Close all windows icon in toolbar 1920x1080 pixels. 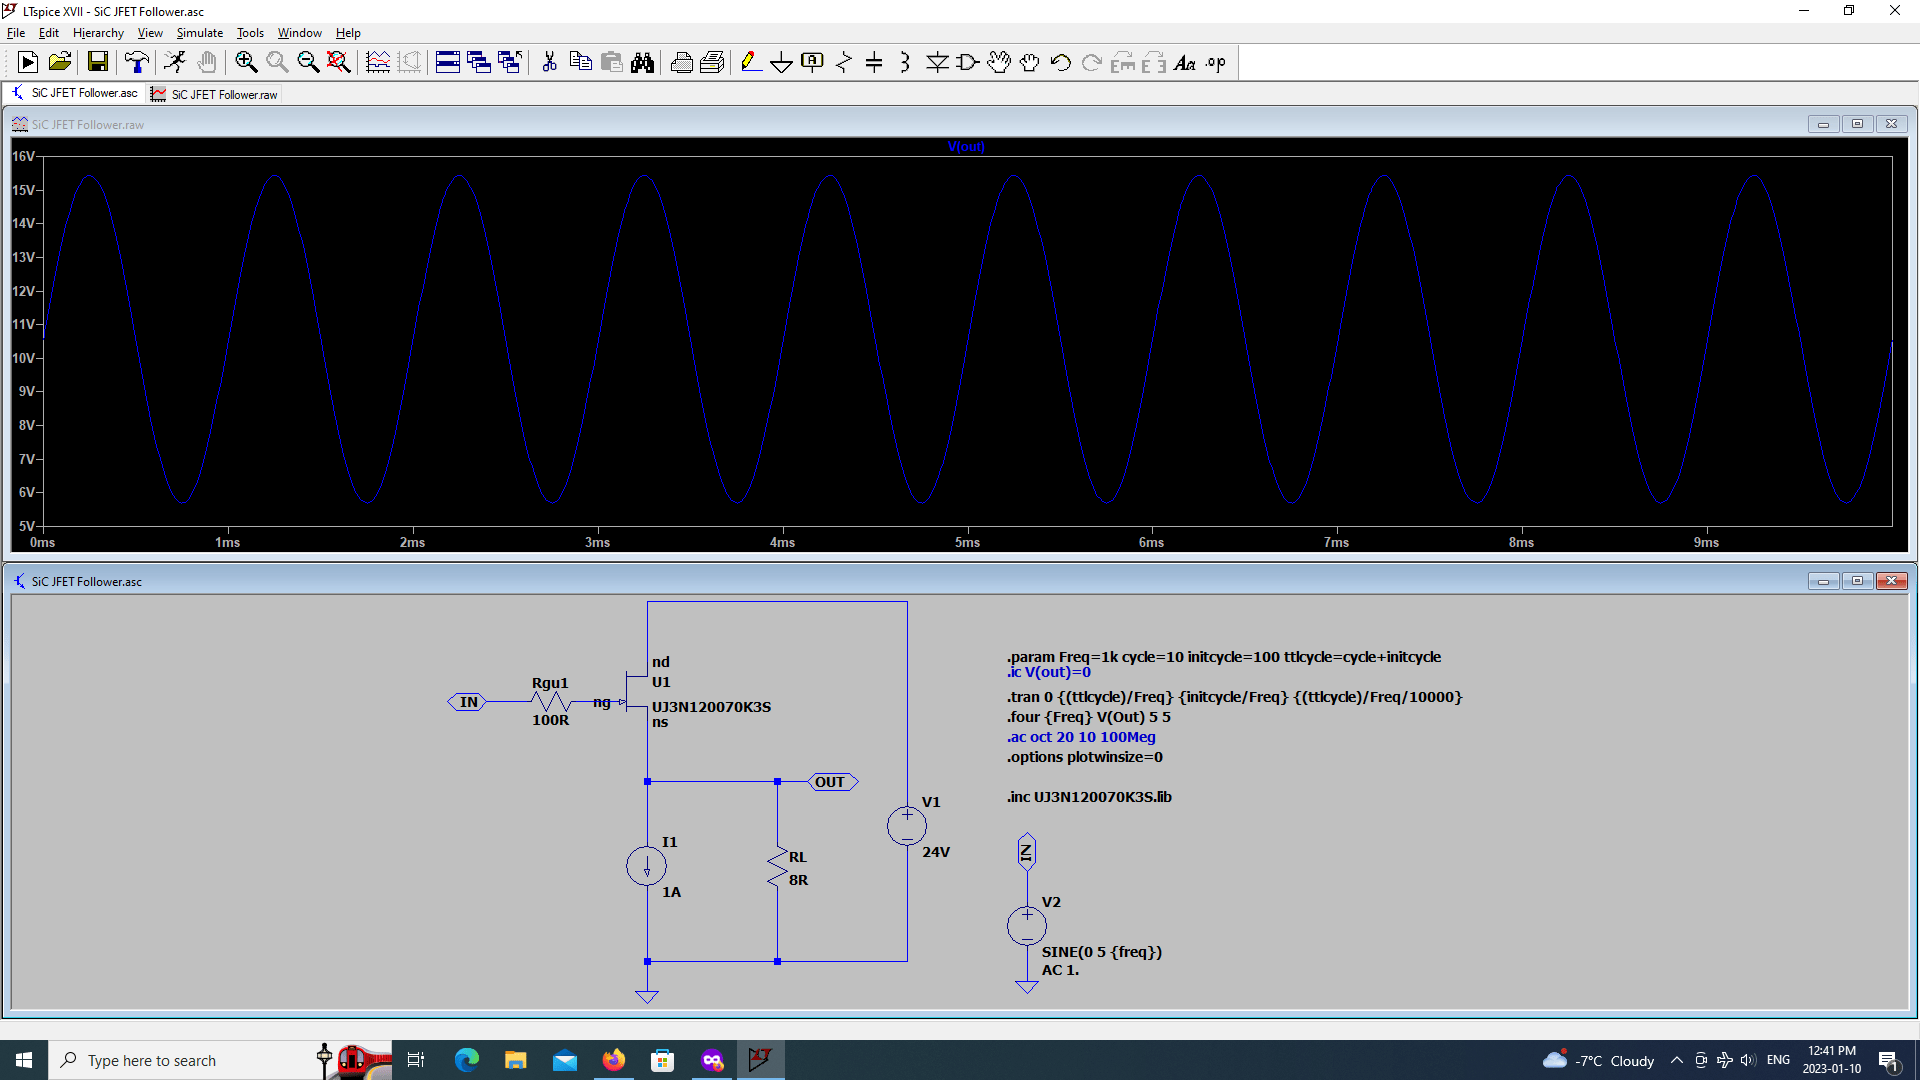pyautogui.click(x=510, y=63)
